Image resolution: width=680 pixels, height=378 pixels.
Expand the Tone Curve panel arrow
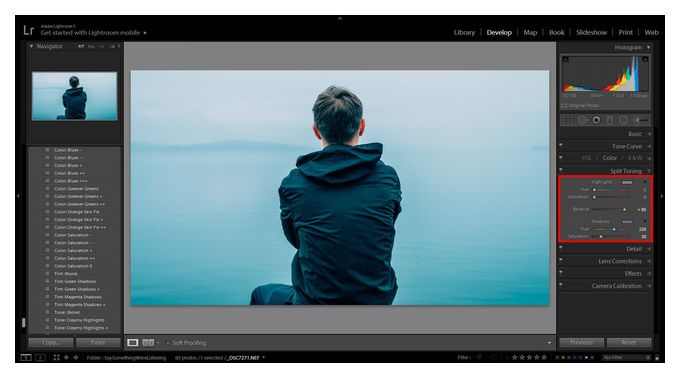649,147
